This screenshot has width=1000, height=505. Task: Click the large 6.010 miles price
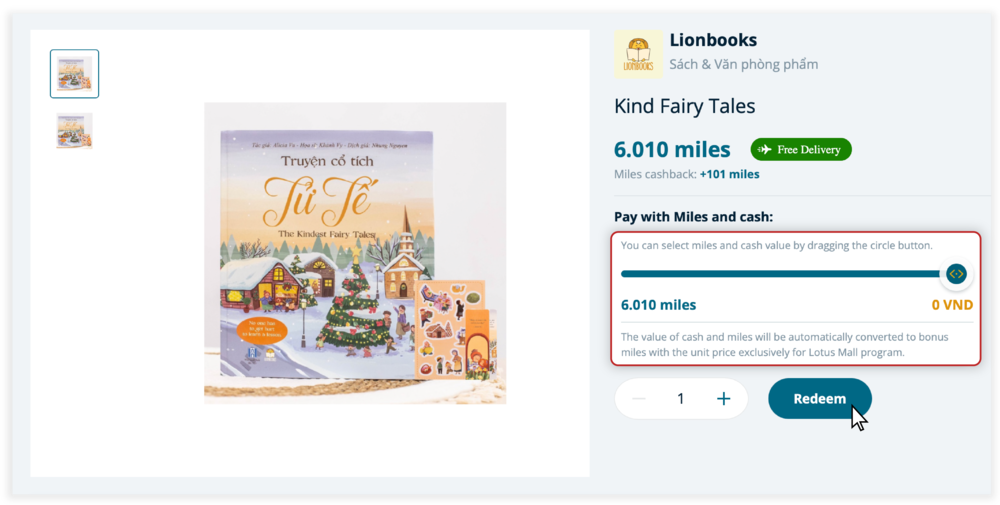[x=672, y=150]
